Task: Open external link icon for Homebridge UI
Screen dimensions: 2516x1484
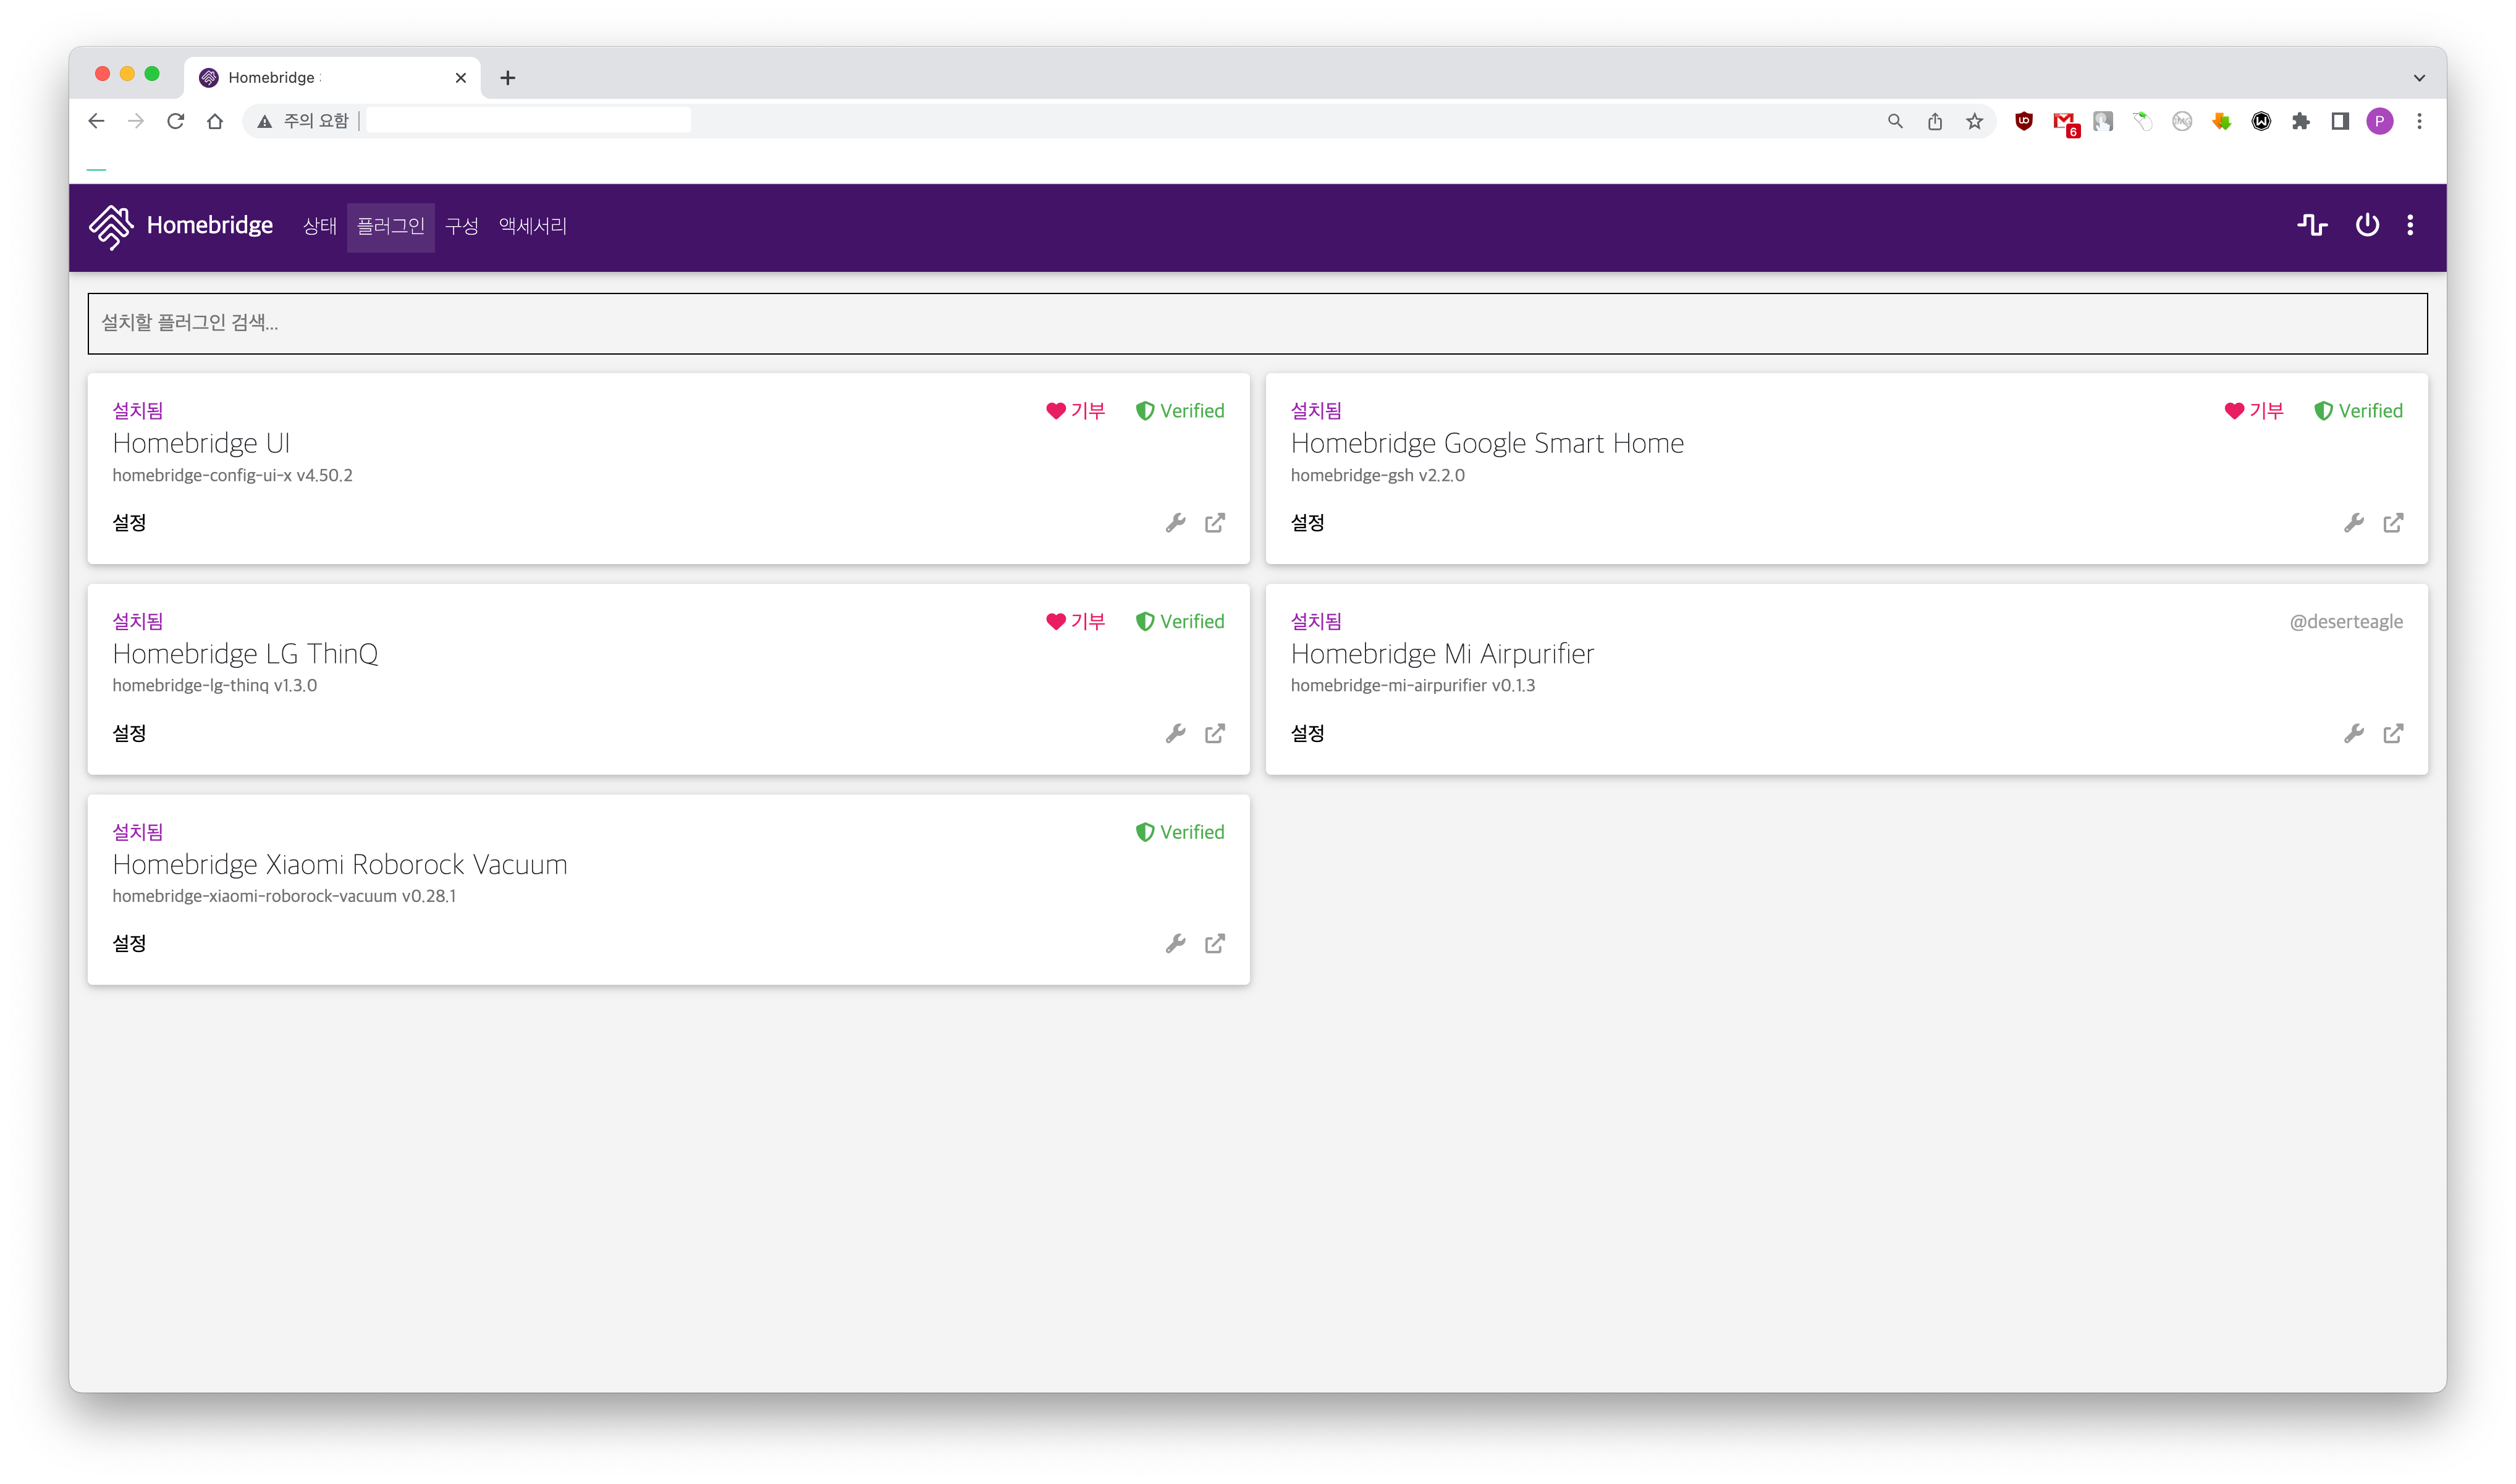Action: 1214,523
